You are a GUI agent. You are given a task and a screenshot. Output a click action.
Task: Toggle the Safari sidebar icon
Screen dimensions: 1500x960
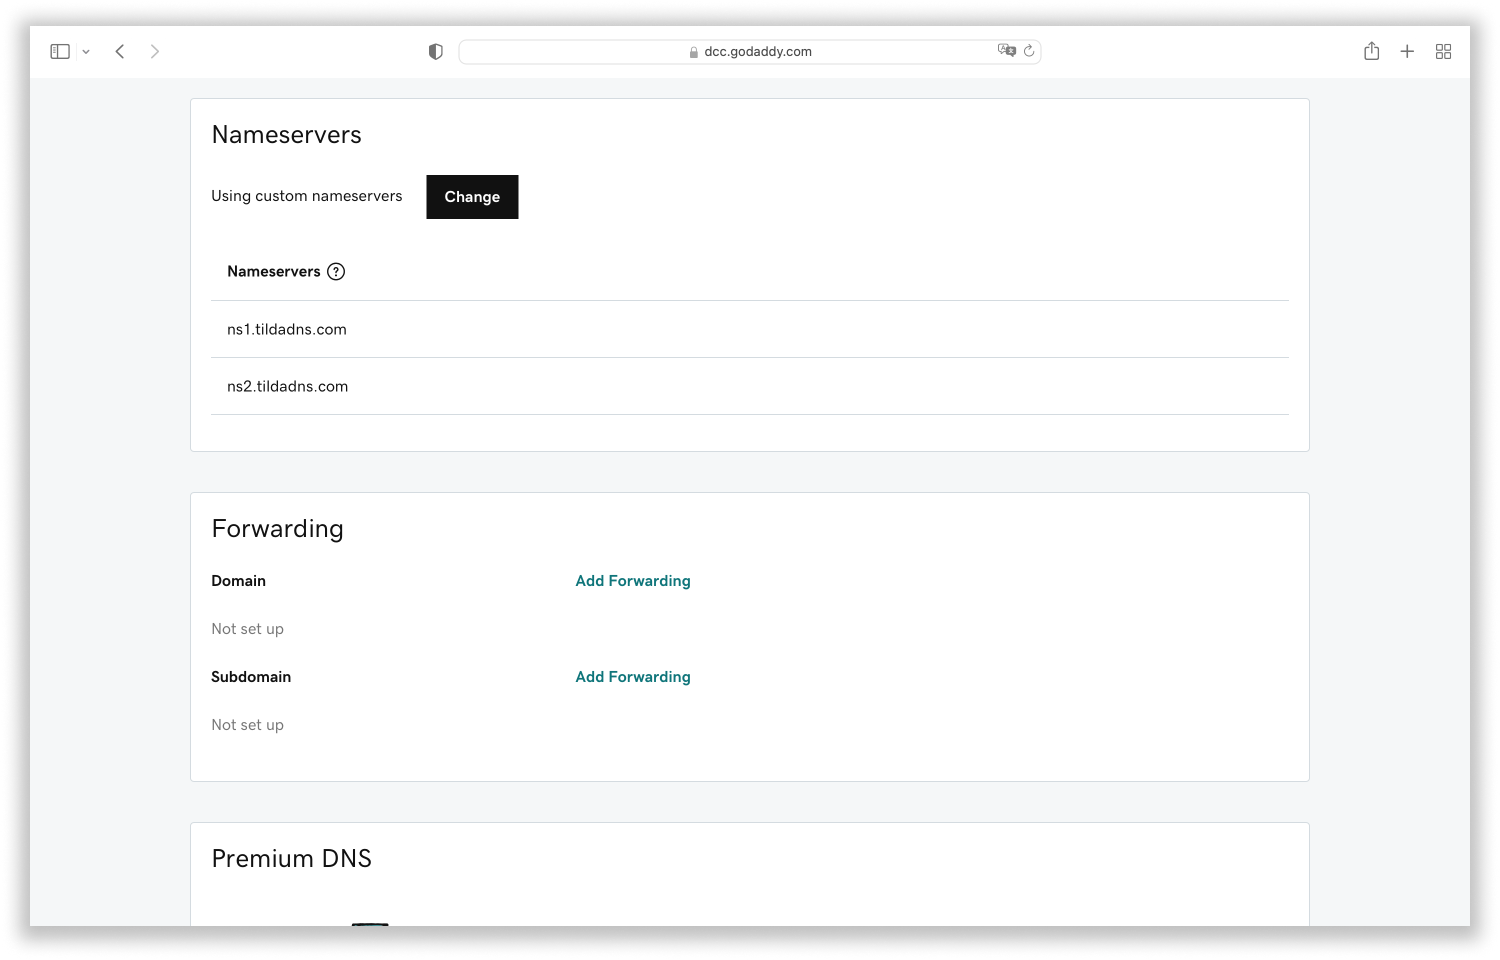pos(60,51)
